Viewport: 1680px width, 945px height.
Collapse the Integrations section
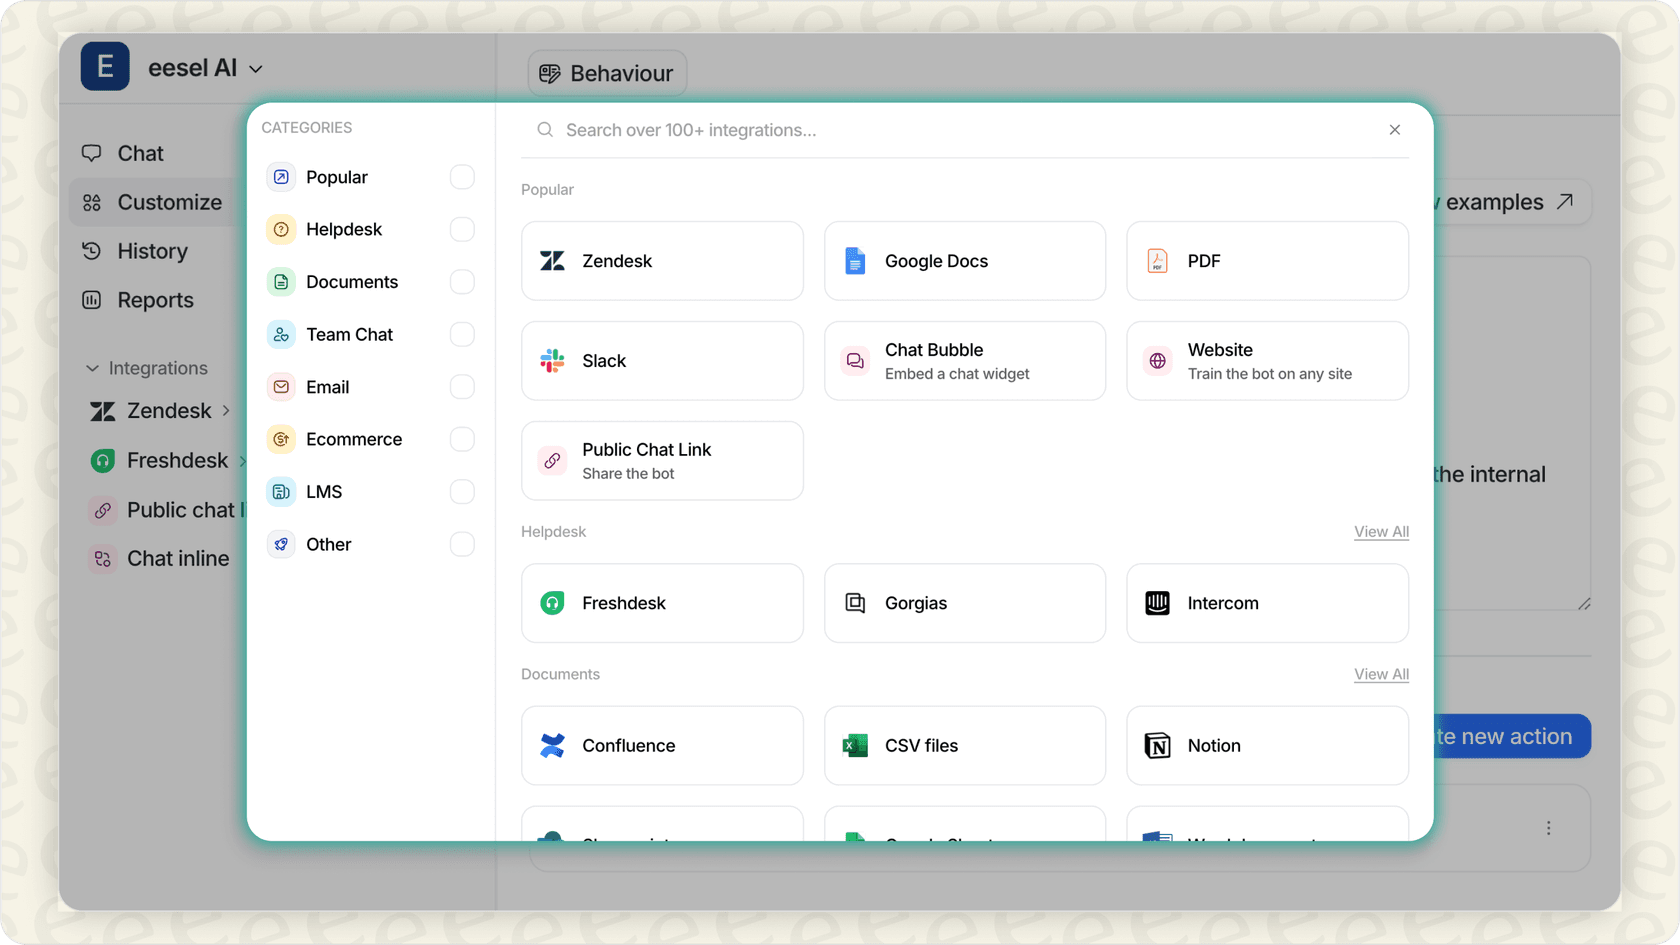coord(91,367)
